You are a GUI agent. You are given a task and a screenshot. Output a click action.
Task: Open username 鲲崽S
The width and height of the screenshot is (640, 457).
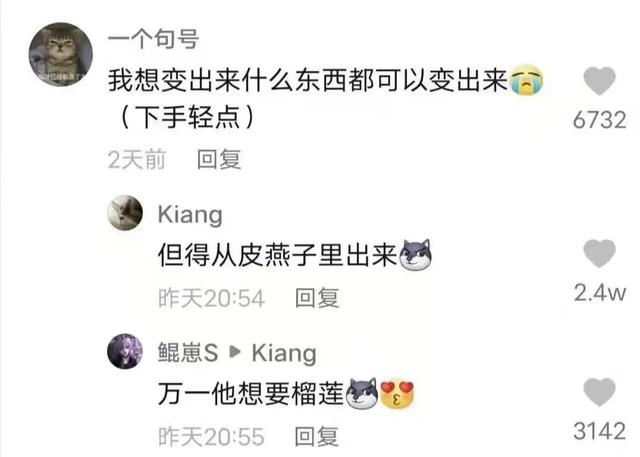point(188,353)
